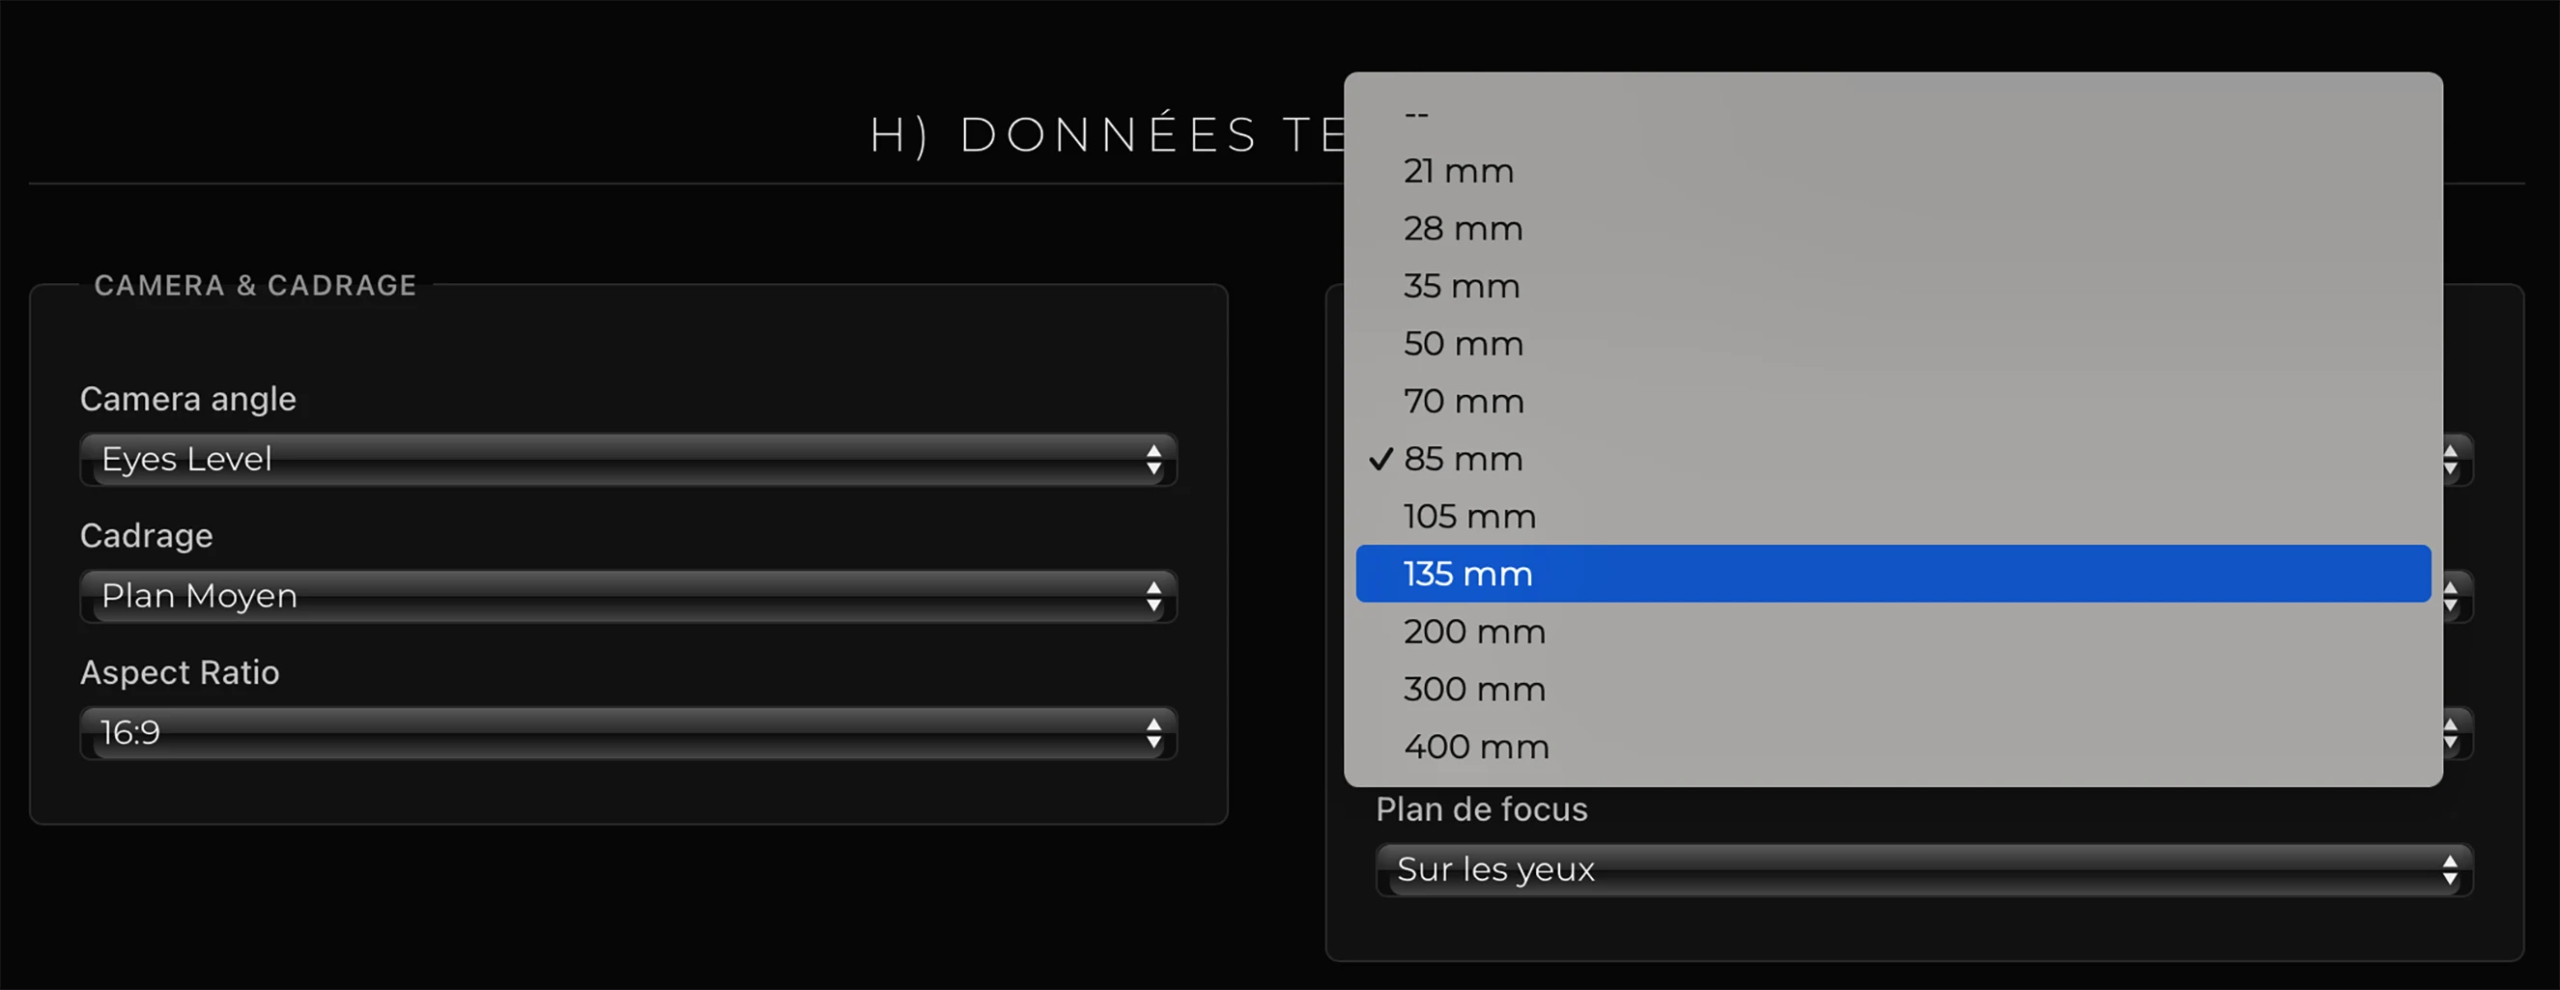This screenshot has width=2560, height=990.
Task: Choose 105 mm from the list
Action: [1469, 517]
